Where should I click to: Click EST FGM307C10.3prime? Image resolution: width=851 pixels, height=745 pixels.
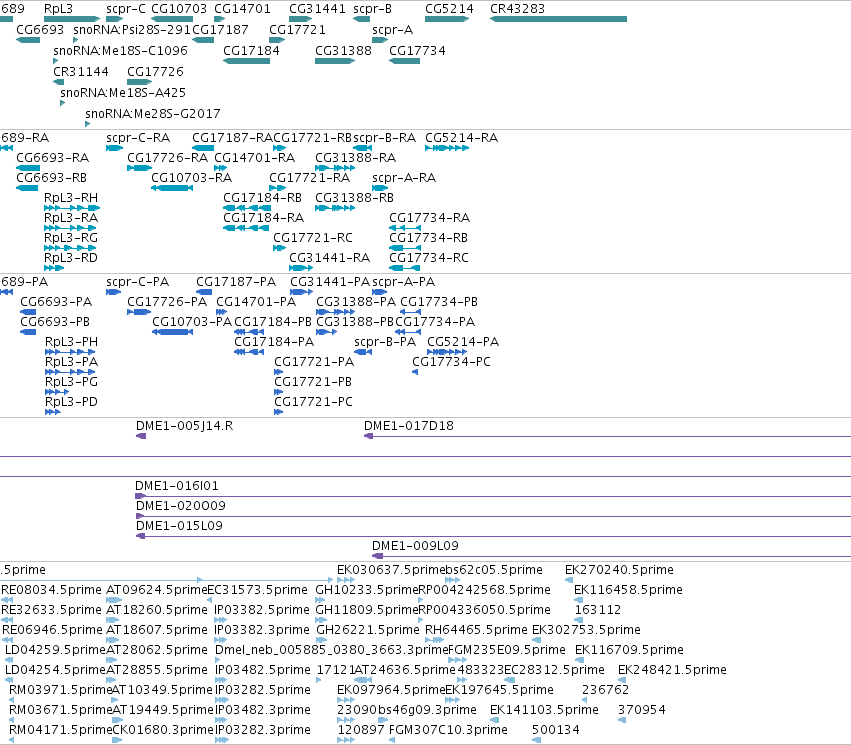tap(448, 730)
